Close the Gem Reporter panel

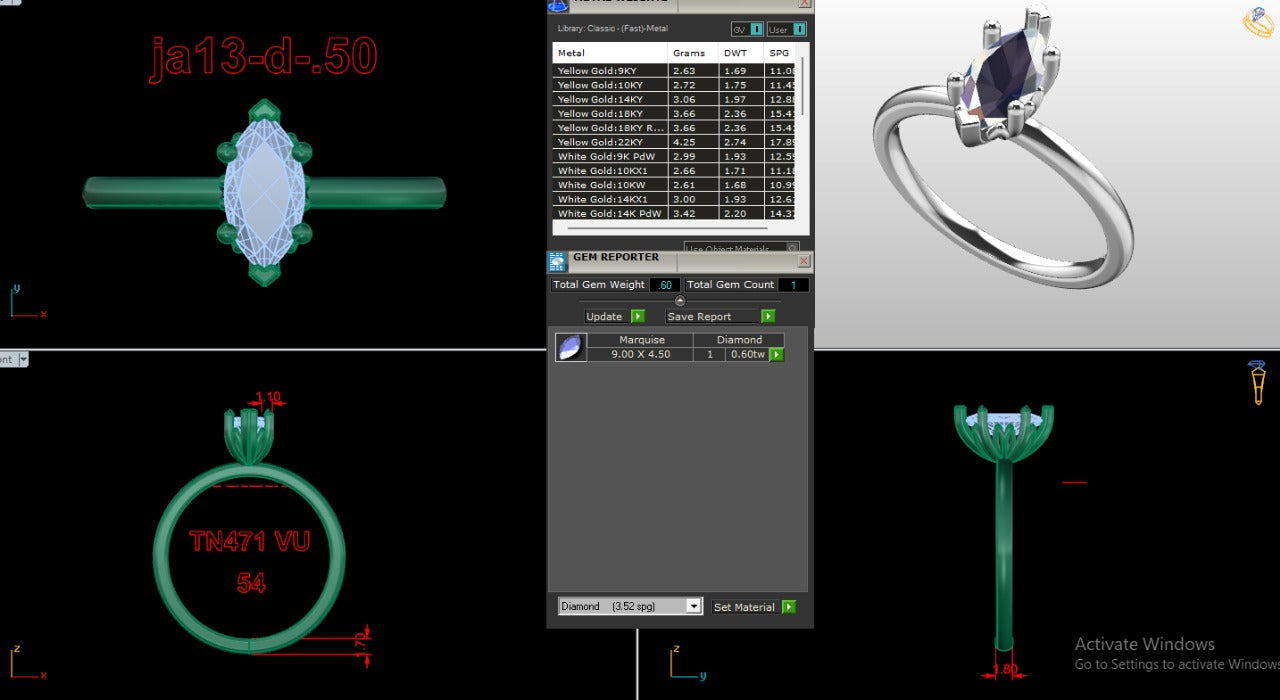804,261
